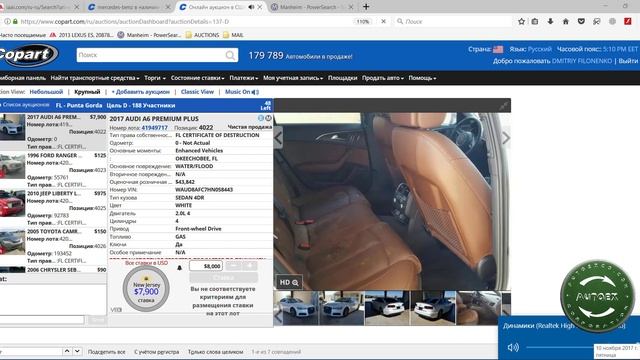This screenshot has height=360, width=640.
Task: Open the interior seat photo thumbnail
Action: (478, 308)
